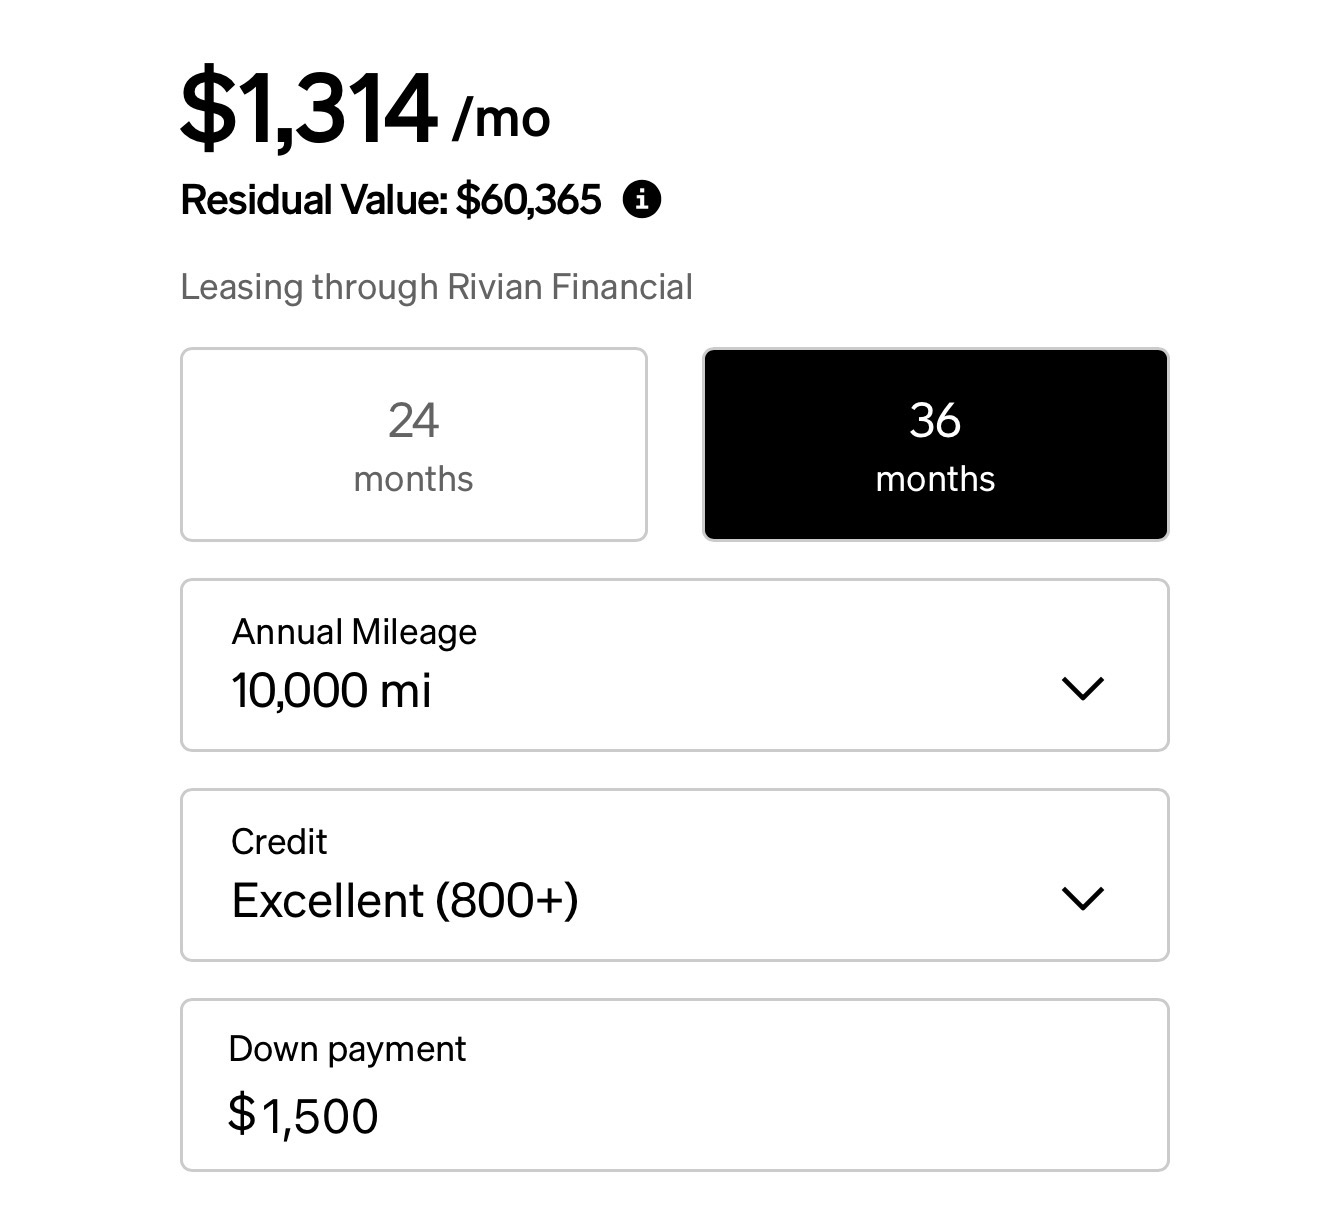This screenshot has height=1221, width=1320.
Task: Click the Annual Mileage label
Action: pyautogui.click(x=354, y=632)
